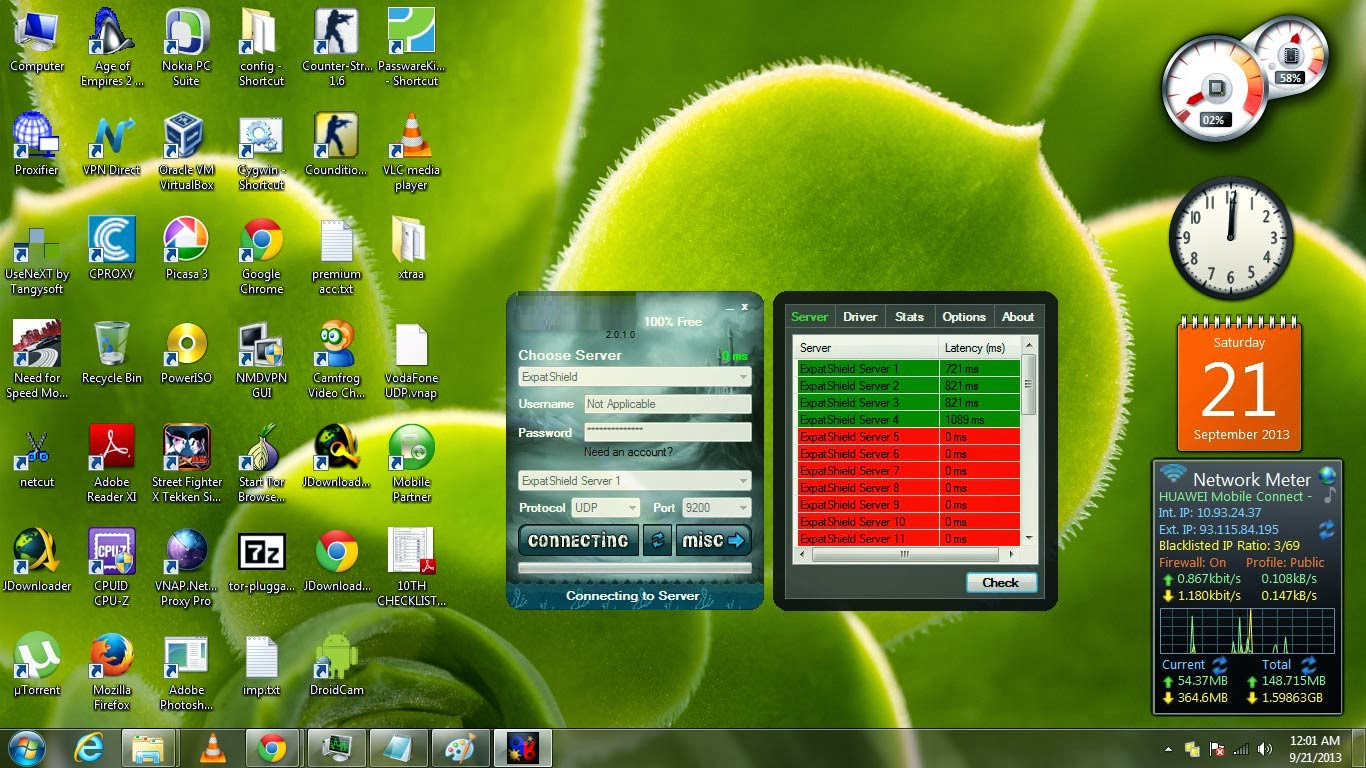1366x768 pixels.
Task: Open the CPROXY desktop icon
Action: click(112, 248)
